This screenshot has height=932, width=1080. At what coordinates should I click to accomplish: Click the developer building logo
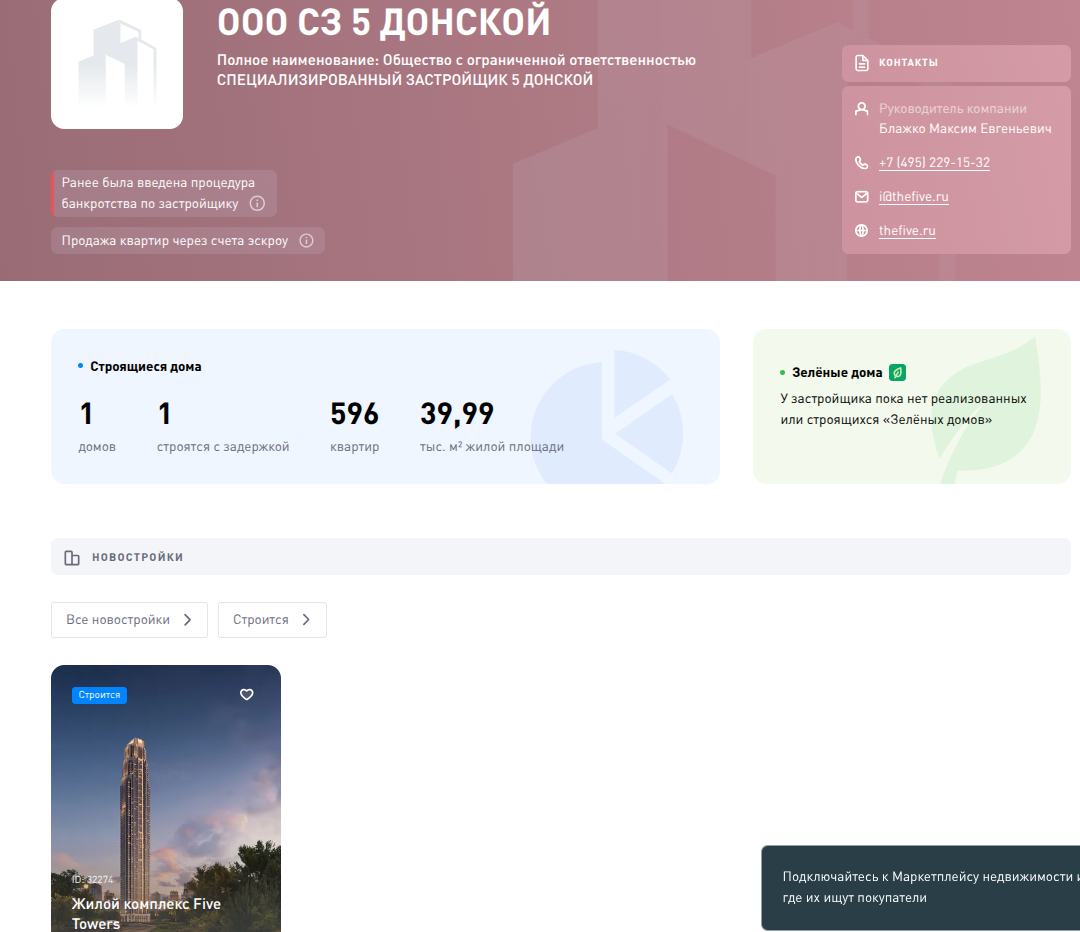pos(117,64)
